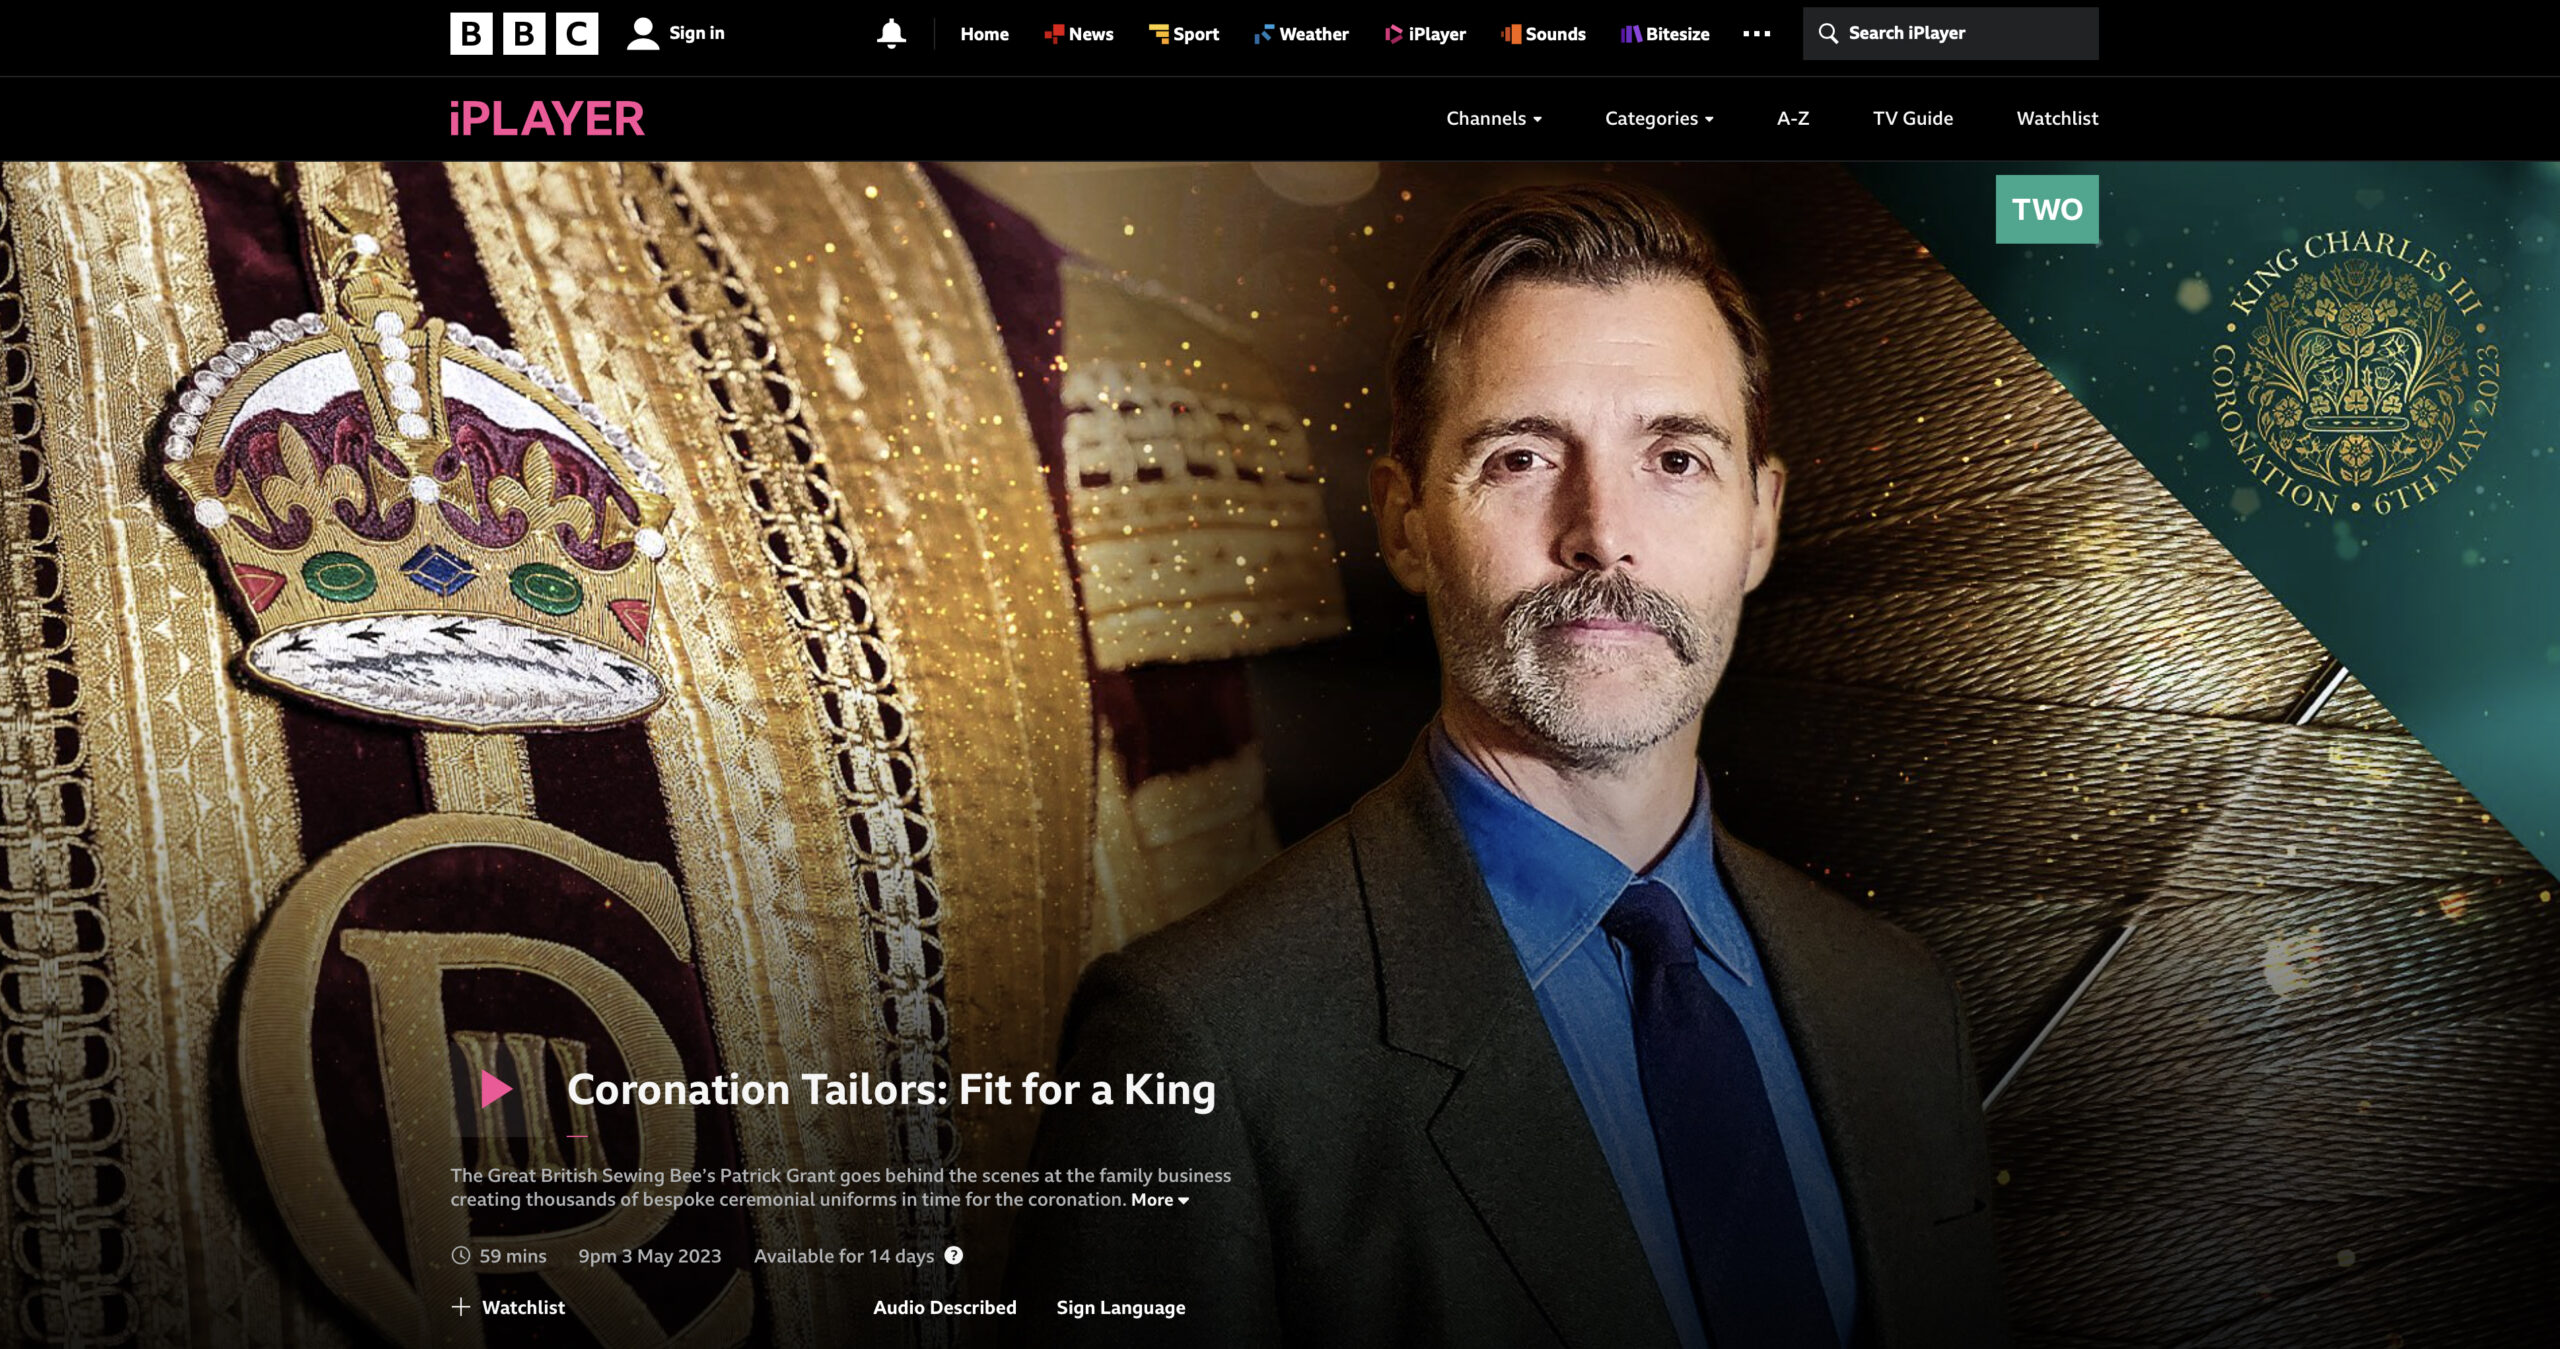Play Coronation Tailors: Fit for a King
The image size is (2560, 1349).
[496, 1089]
